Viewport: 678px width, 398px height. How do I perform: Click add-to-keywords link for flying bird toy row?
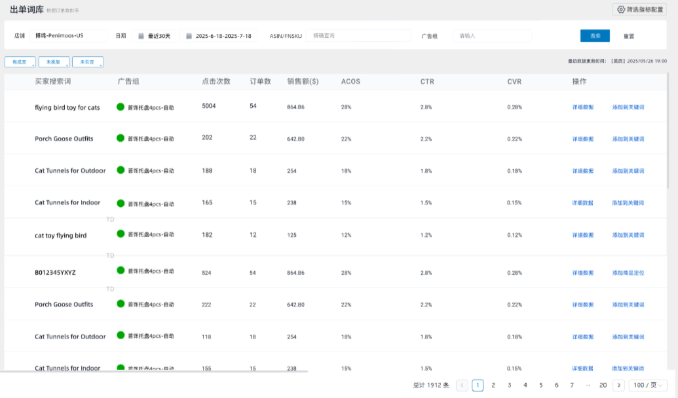tap(628, 107)
